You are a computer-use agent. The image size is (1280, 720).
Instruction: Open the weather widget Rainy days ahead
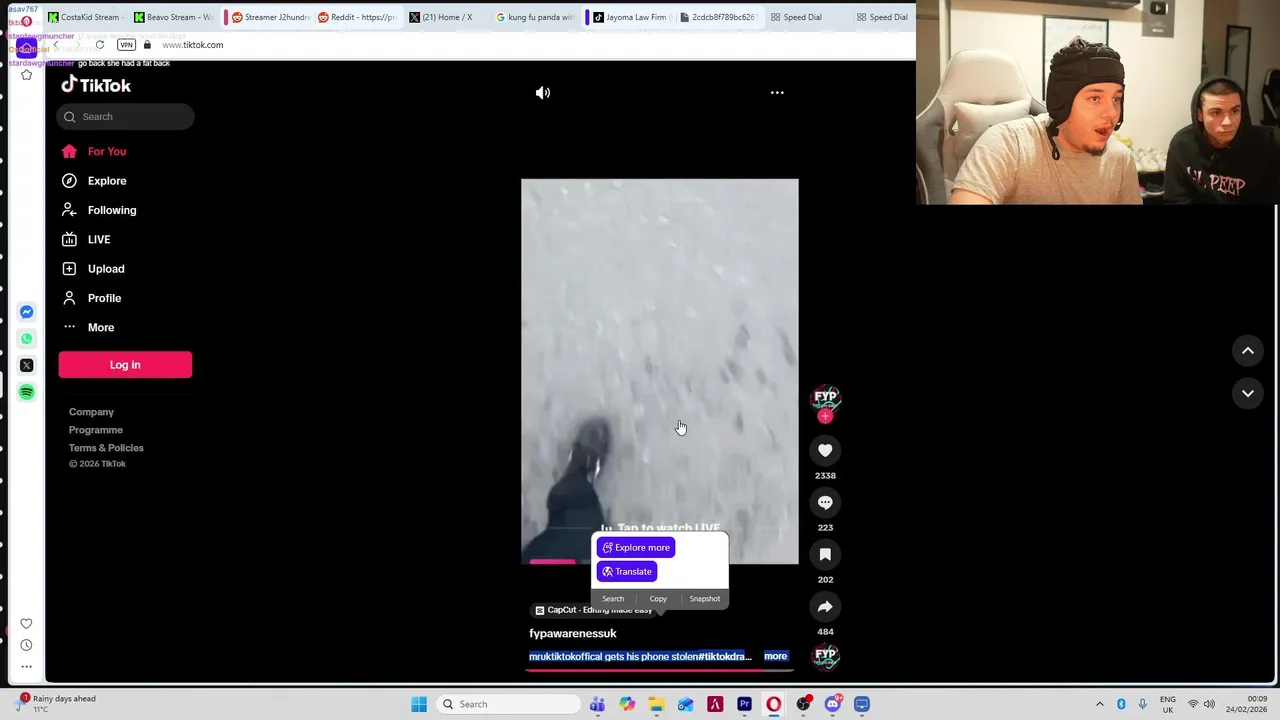coord(56,704)
